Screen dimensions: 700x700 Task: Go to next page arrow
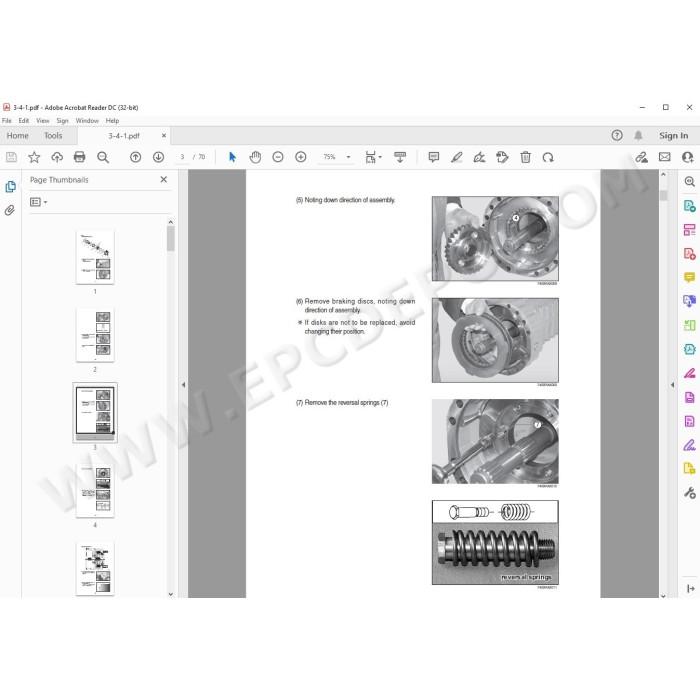coord(158,157)
